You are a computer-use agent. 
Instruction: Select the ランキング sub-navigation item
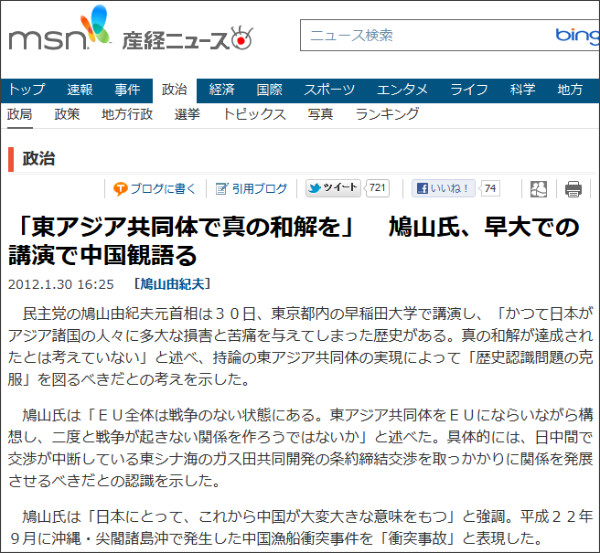tap(387, 114)
